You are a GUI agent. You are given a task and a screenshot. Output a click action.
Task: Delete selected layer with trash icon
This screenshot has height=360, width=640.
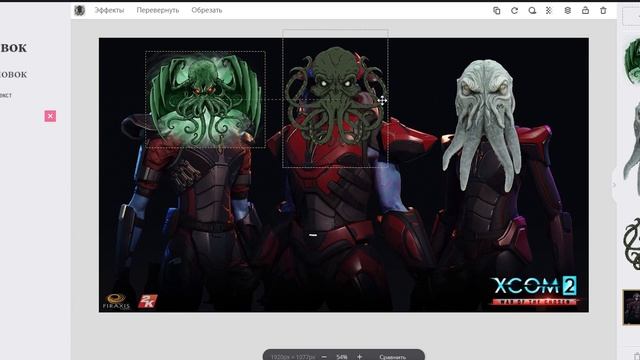tap(603, 11)
